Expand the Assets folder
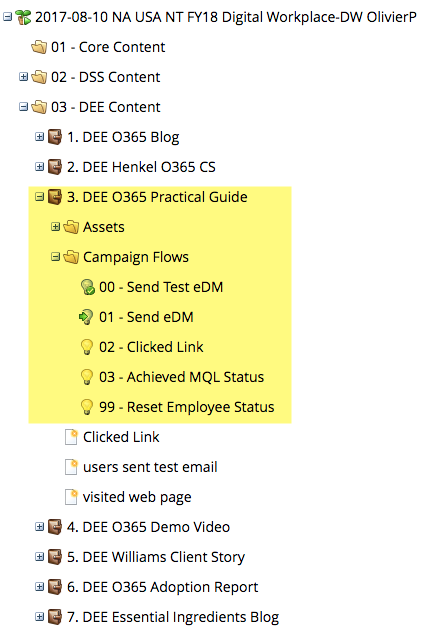 55,226
